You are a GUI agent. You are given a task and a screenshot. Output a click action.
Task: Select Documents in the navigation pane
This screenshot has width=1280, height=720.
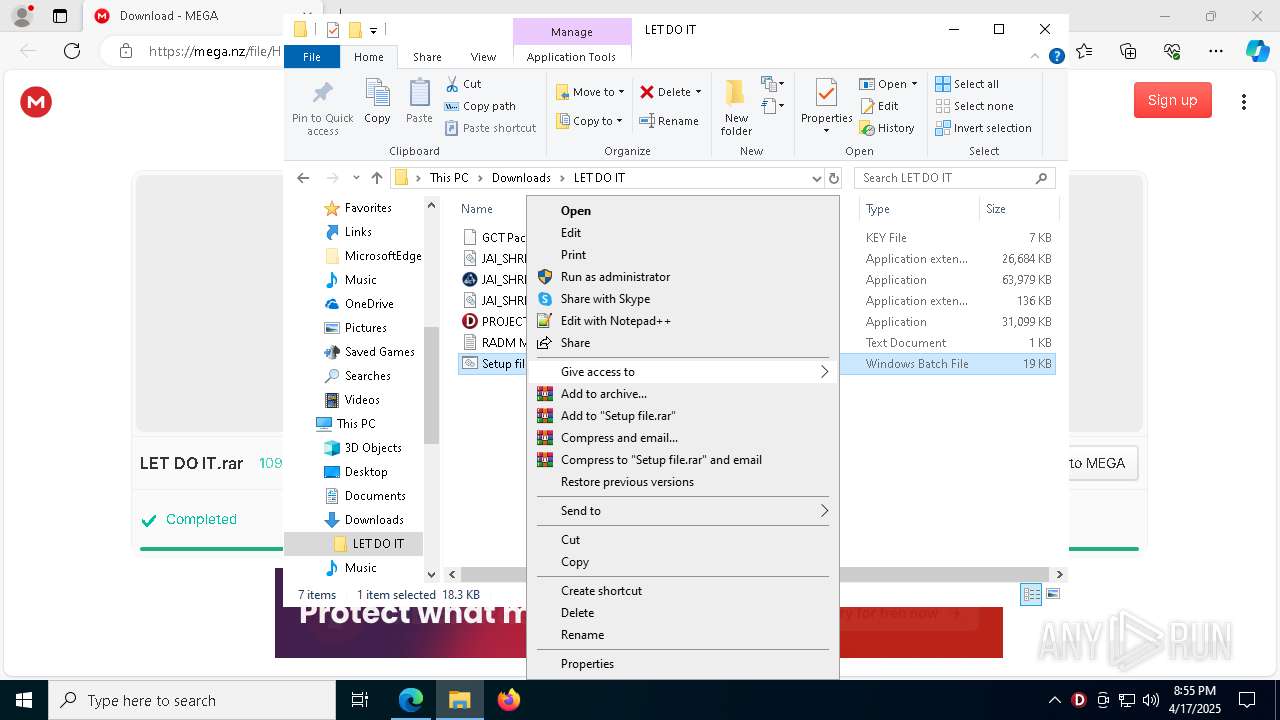(365, 496)
